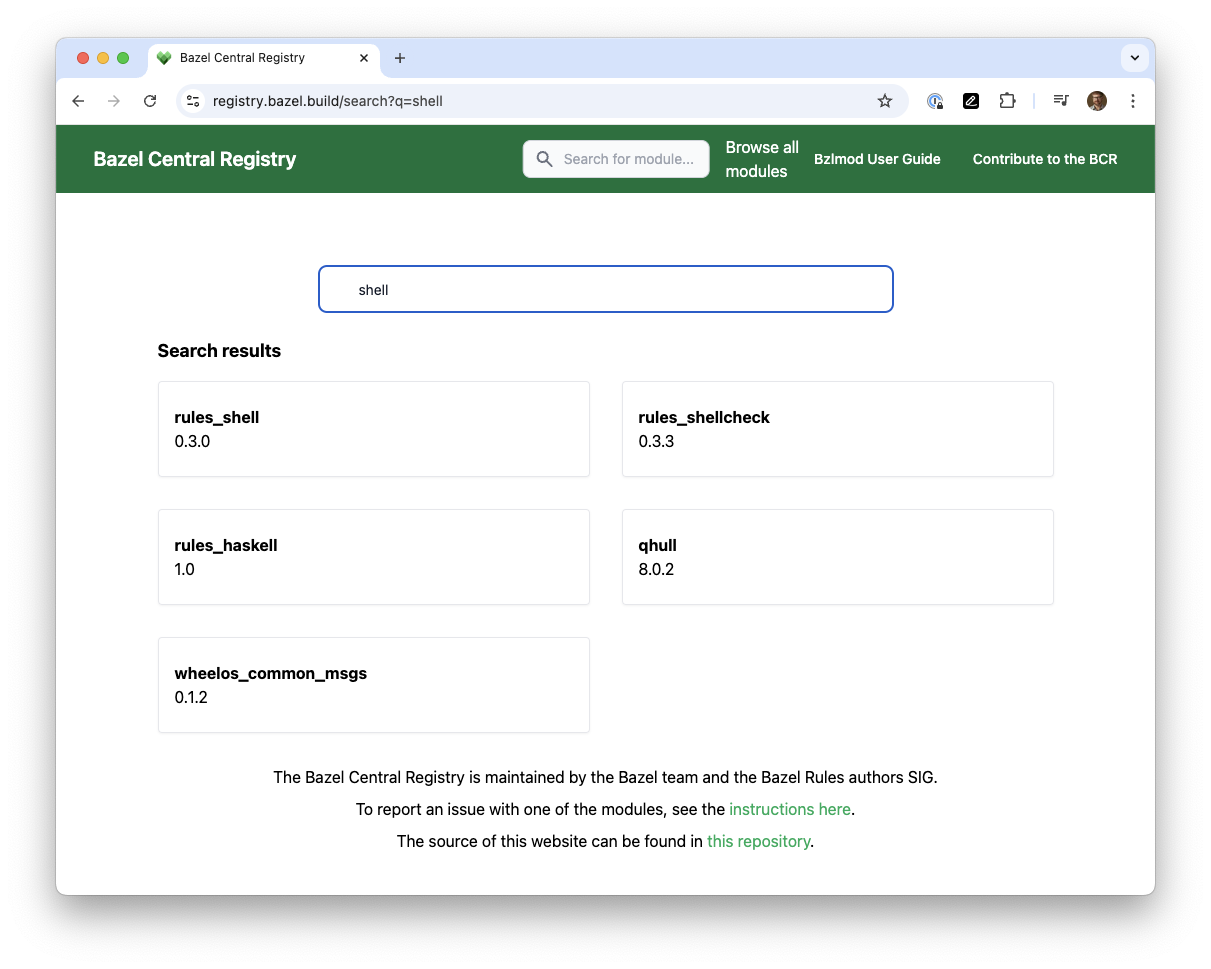
Task: Expand the tab search dropdown arrow
Action: 1134,58
